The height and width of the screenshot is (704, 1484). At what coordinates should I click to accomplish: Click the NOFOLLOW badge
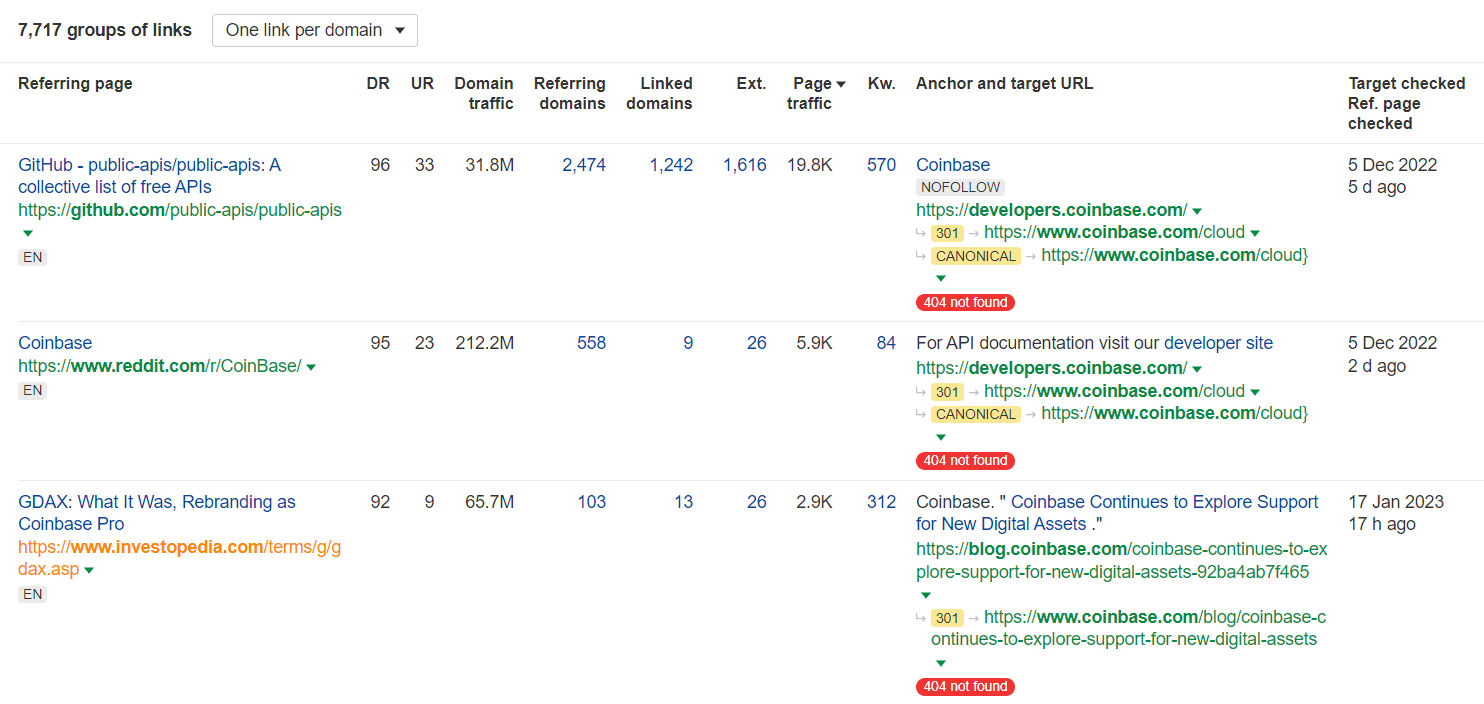[960, 187]
